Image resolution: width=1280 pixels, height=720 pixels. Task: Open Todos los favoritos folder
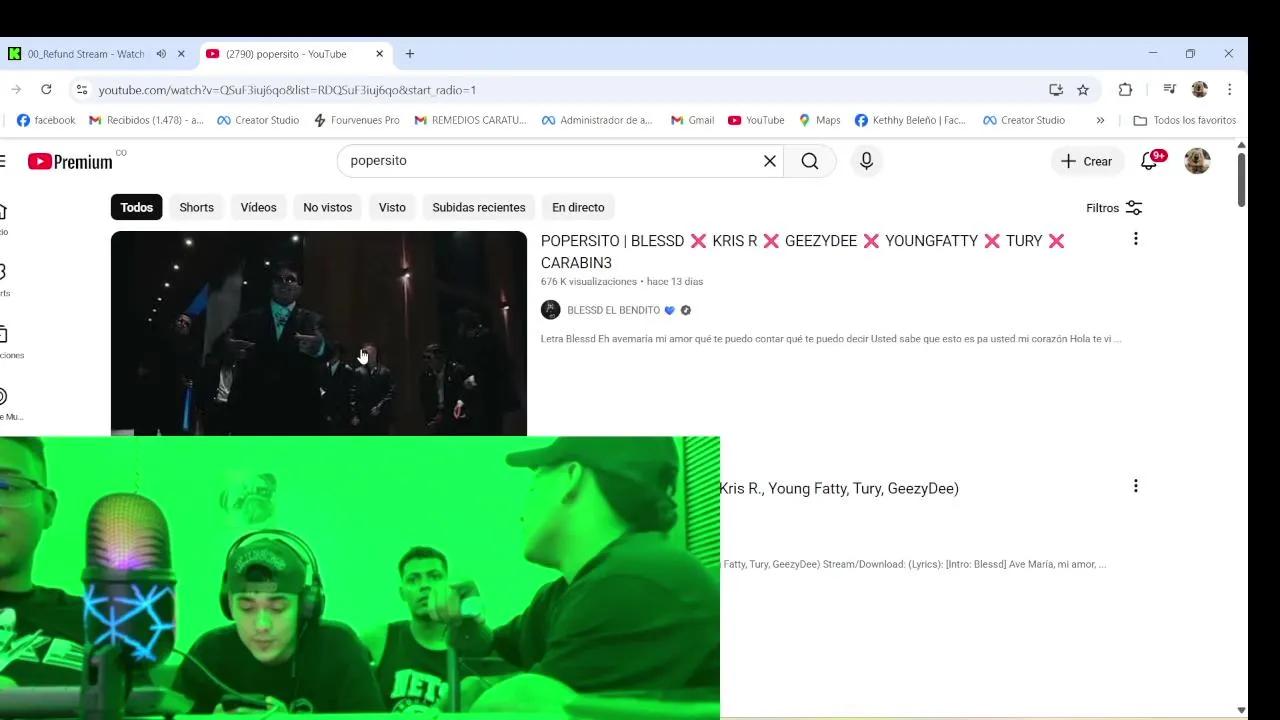coord(1184,120)
